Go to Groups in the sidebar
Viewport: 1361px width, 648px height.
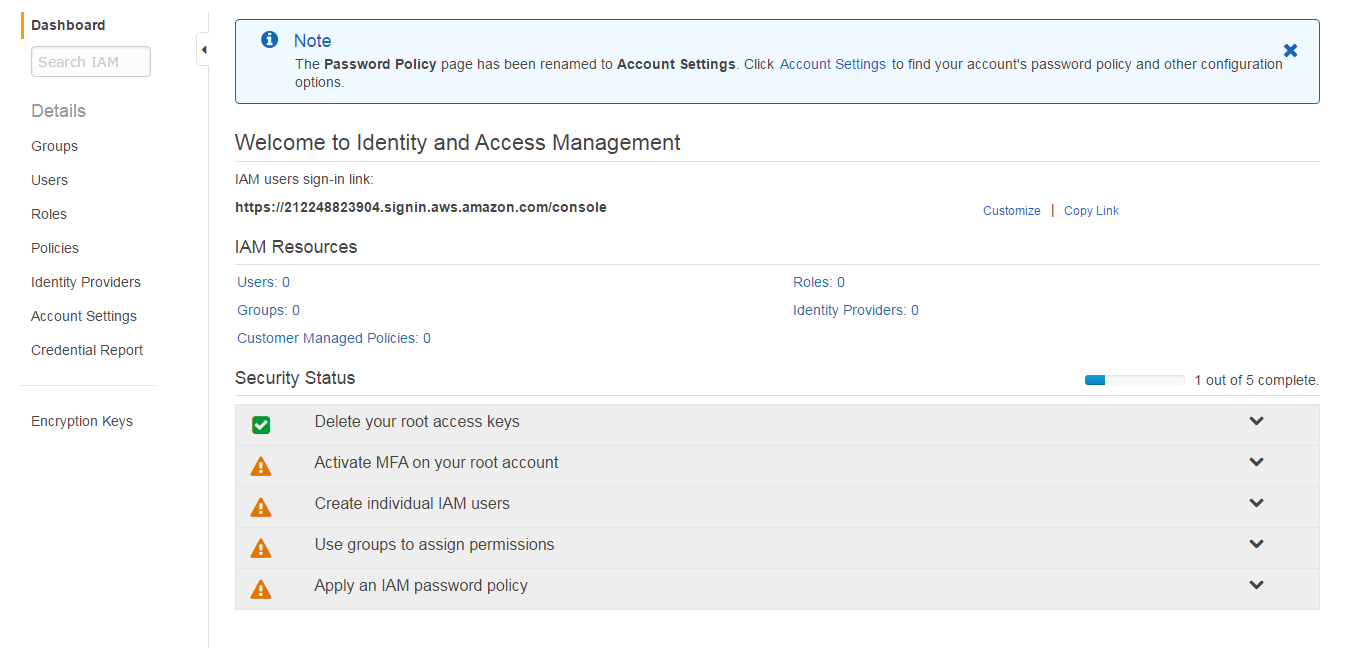[x=54, y=146]
